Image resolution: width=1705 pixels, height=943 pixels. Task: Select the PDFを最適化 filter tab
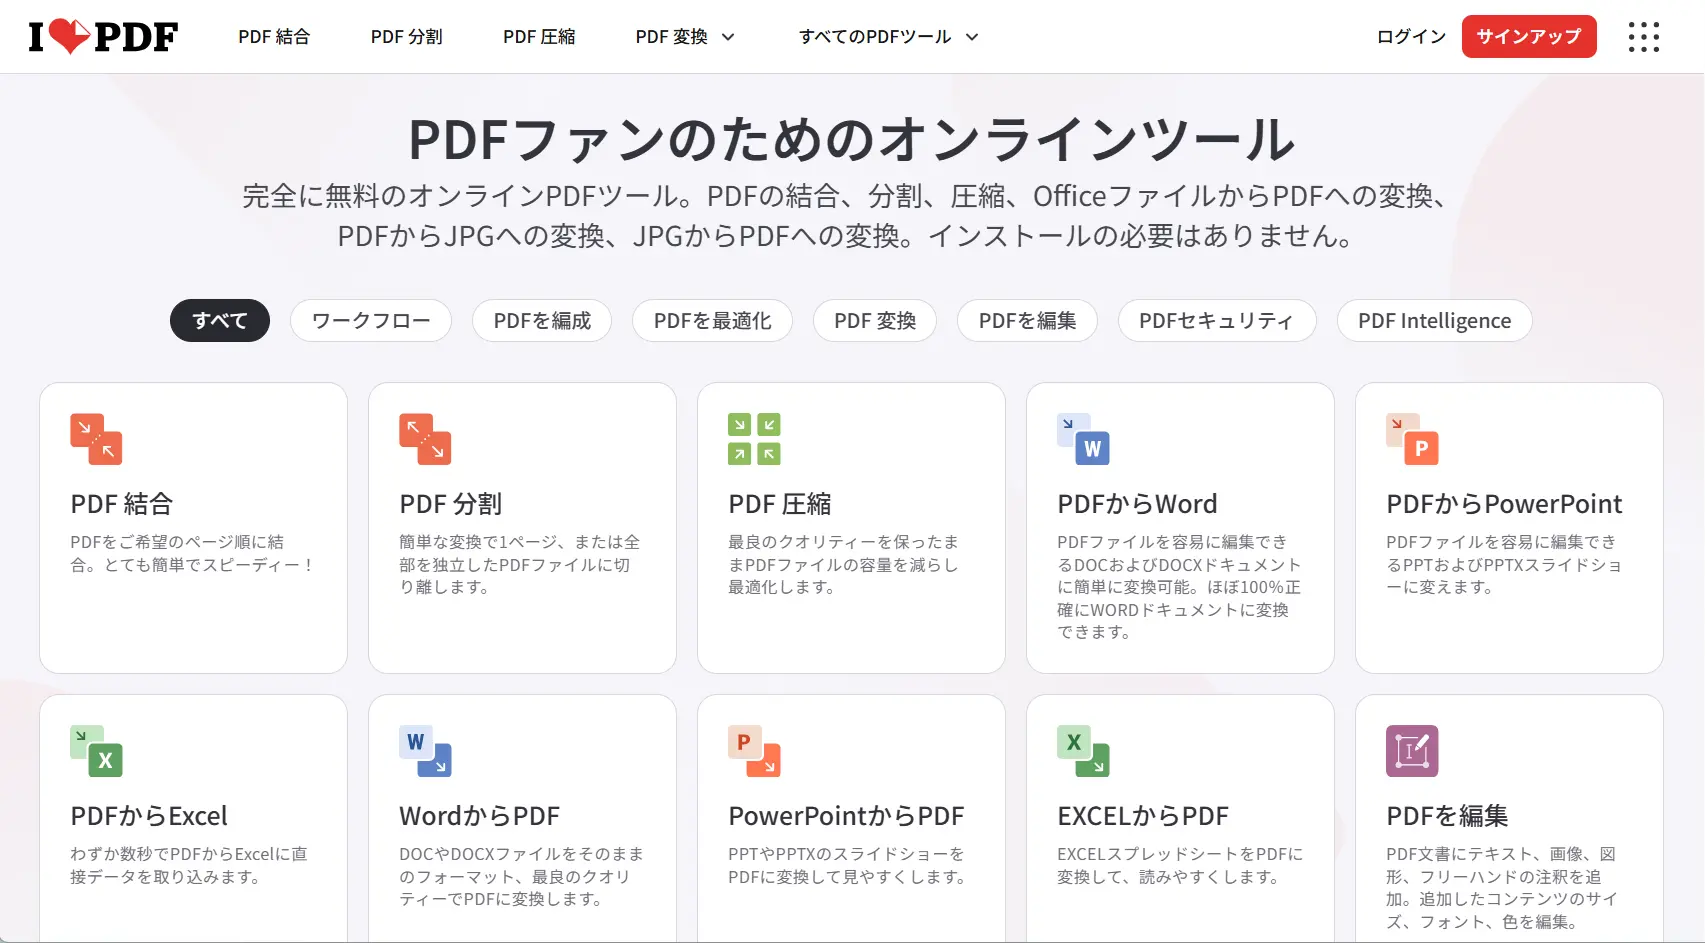[x=712, y=321]
